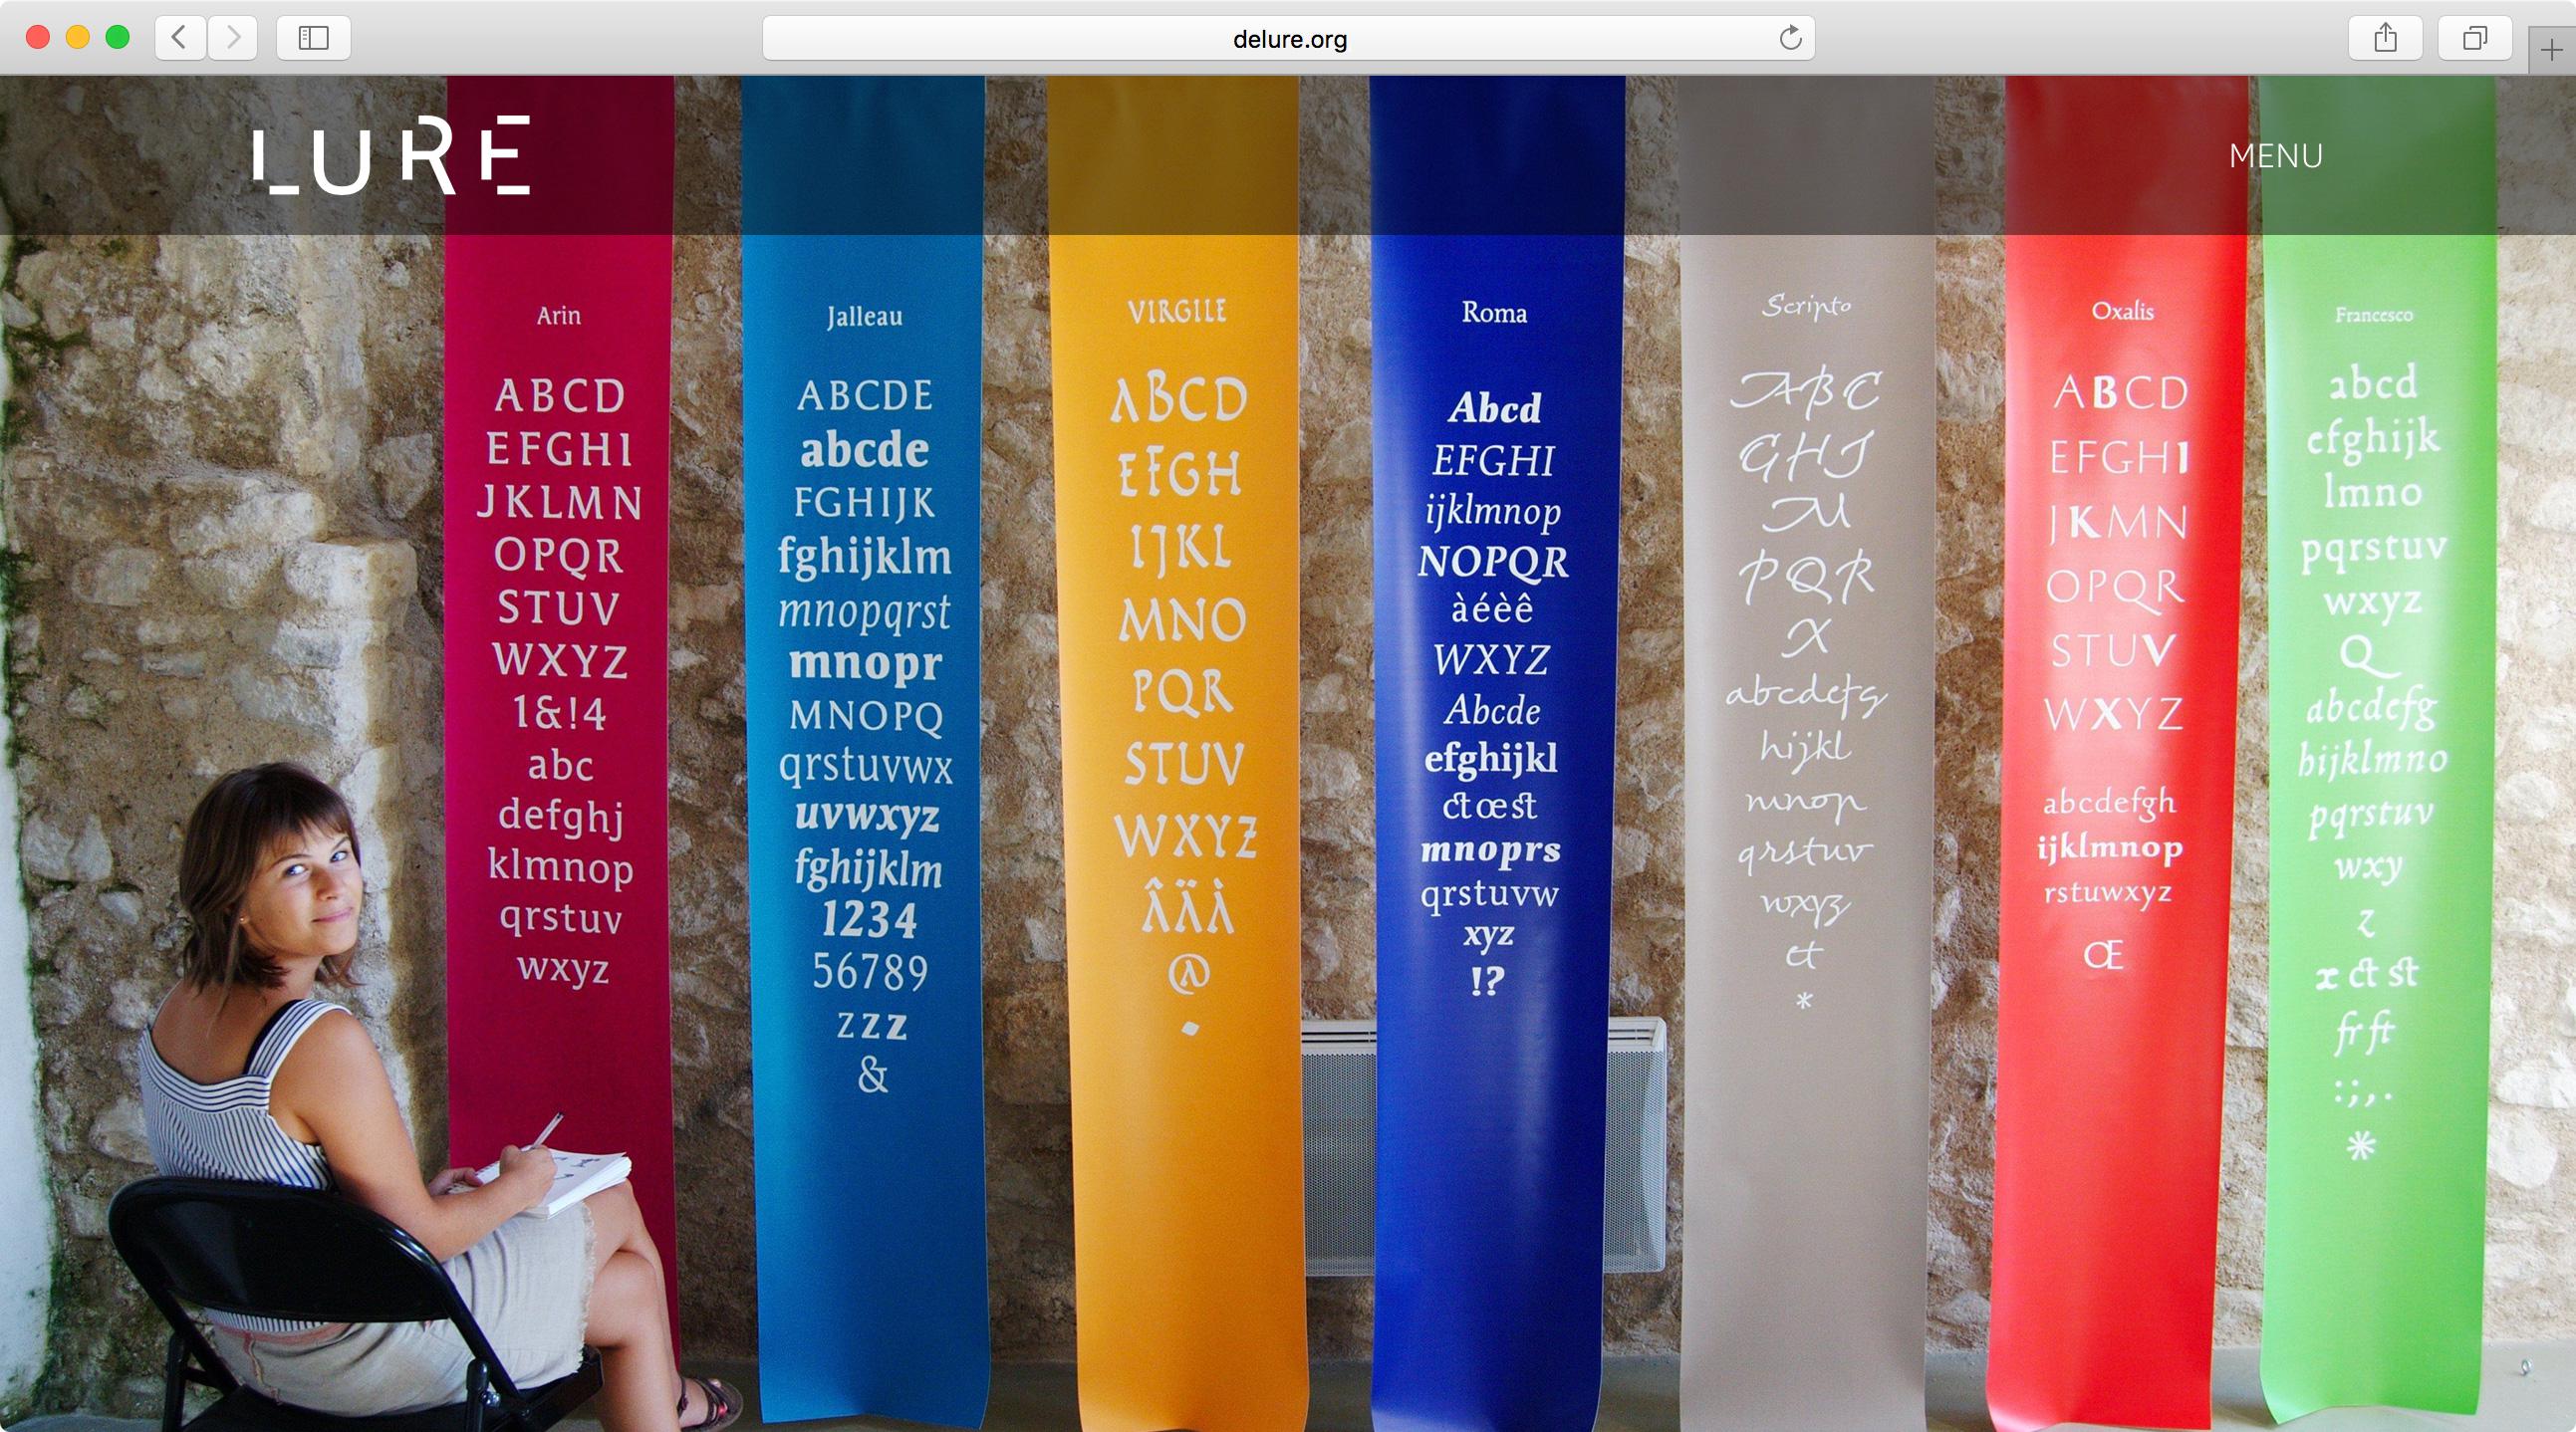Show all tabs overview

(2474, 38)
